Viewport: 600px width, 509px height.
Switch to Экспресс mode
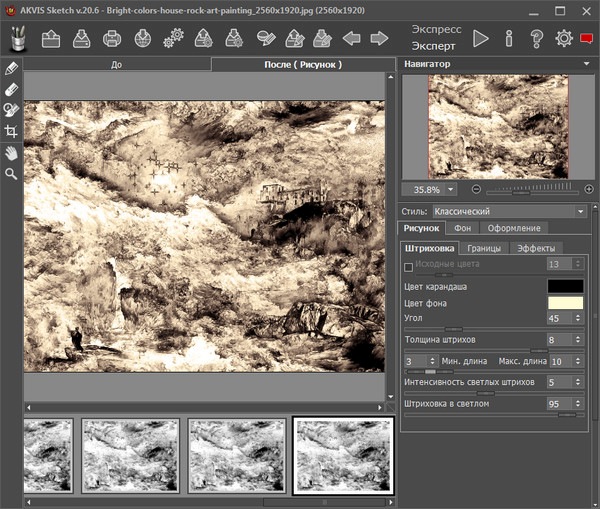pos(435,29)
